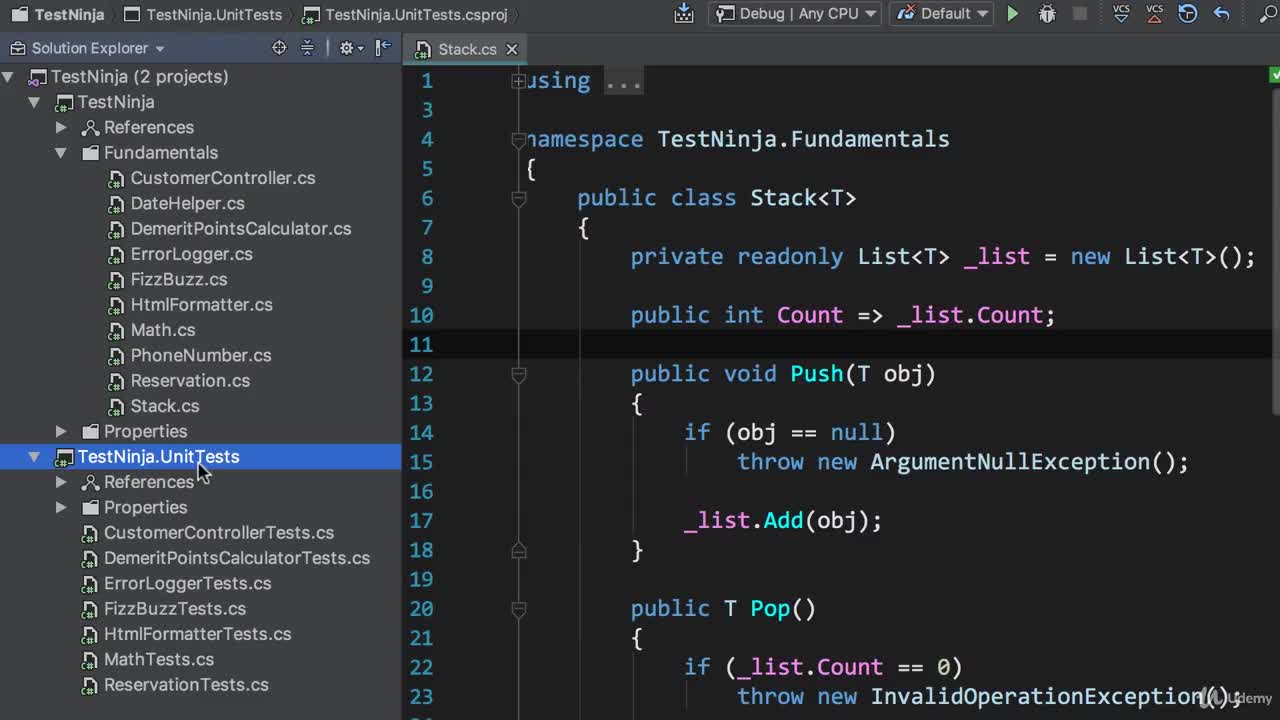Click the grey Stop button in the toolbar
This screenshot has height=720, width=1280.
pos(1080,14)
